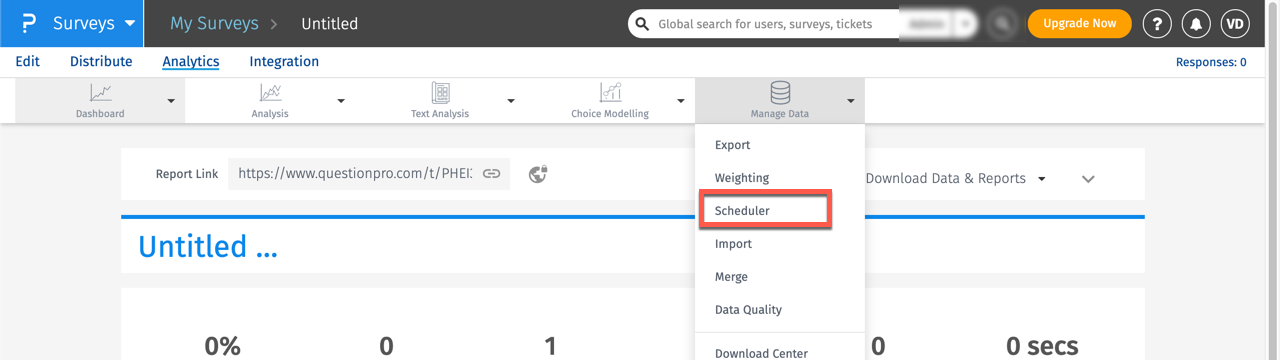Screen dimensions: 1280x360
Task: Expand the Dashboard dropdown arrow
Action: coord(171,101)
